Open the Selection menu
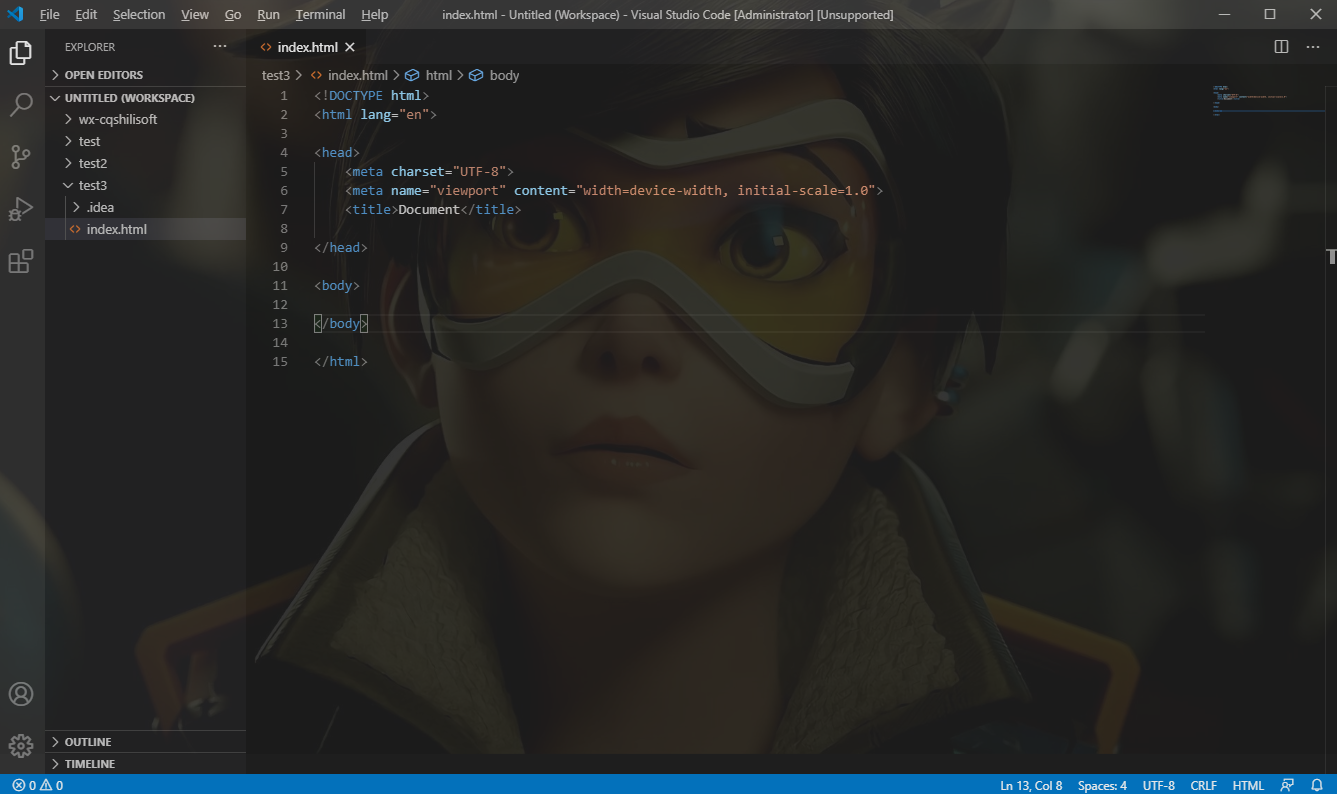Viewport: 1337px width, 794px height. point(139,14)
